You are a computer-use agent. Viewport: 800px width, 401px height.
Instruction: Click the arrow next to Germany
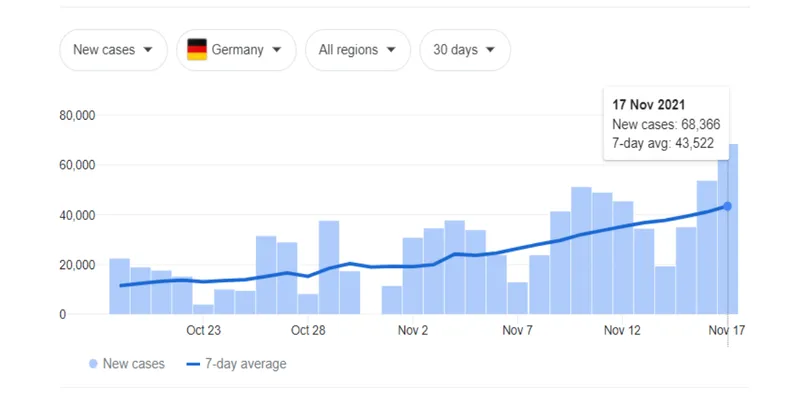tap(276, 49)
